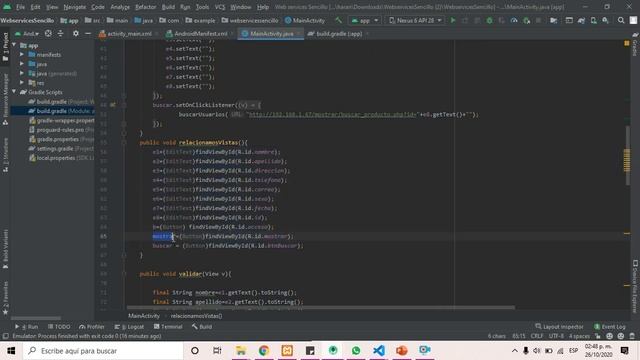Click Attach Debugger to Android Process icon
The height and width of the screenshot is (360, 640).
(527, 20)
